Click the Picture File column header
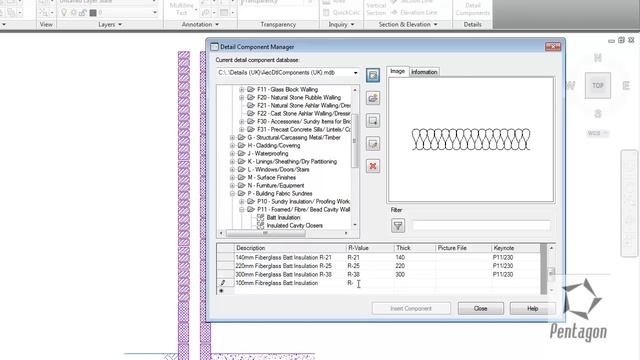This screenshot has width=640, height=360. (x=464, y=248)
